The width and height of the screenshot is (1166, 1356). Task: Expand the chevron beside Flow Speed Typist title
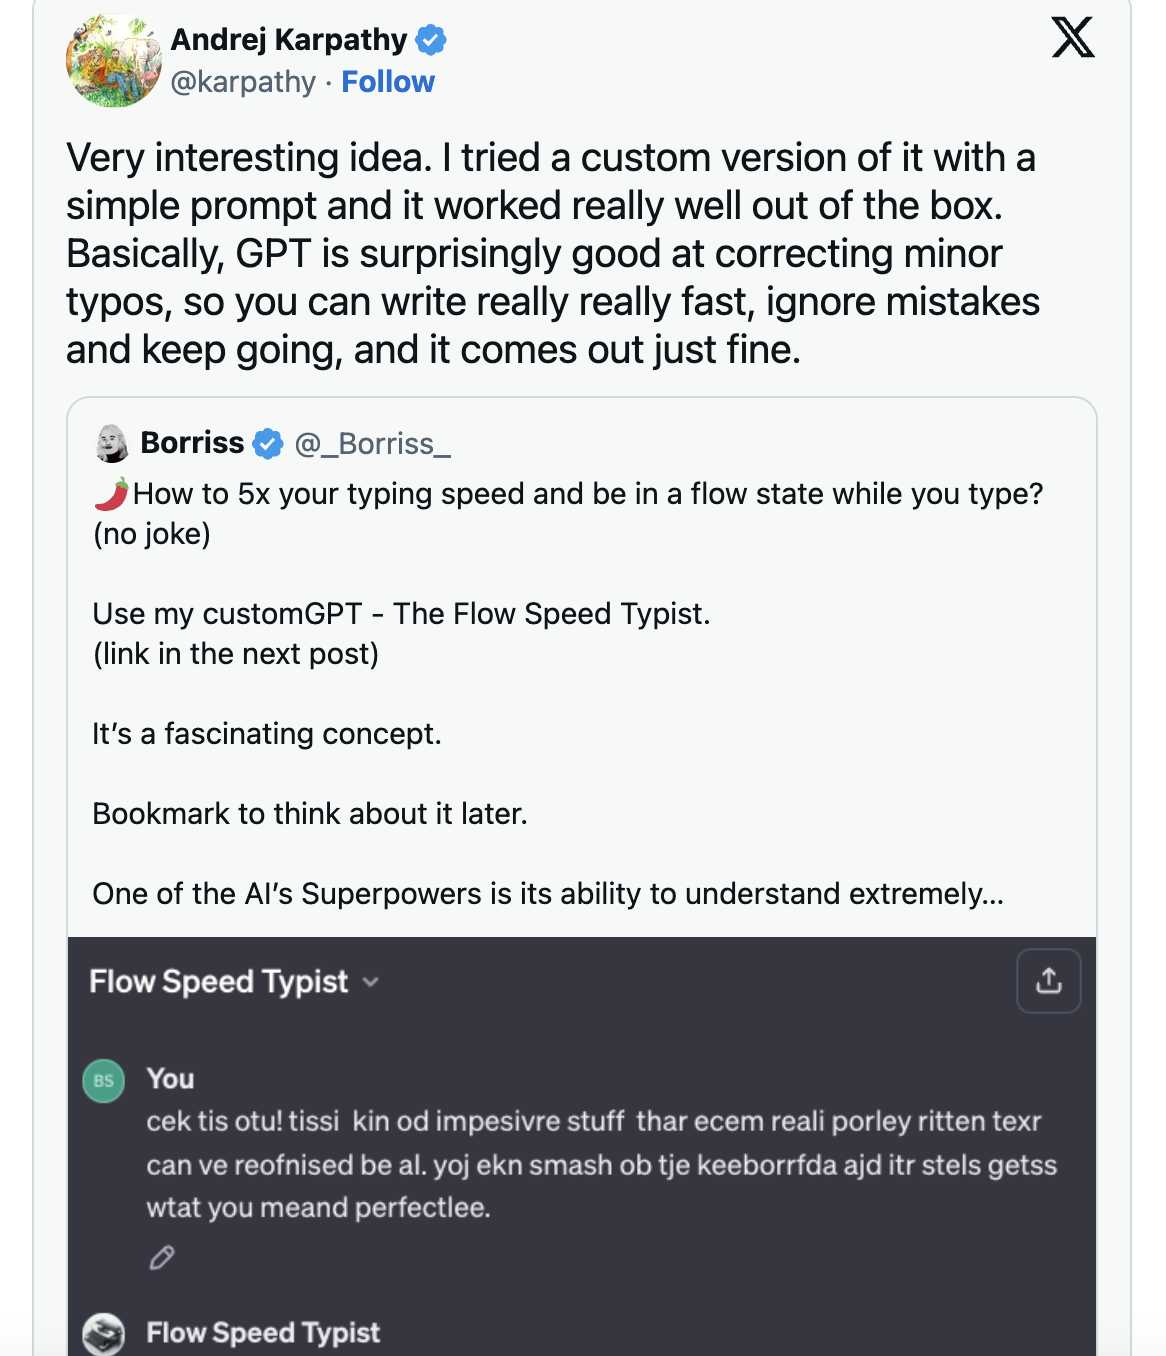tap(371, 982)
